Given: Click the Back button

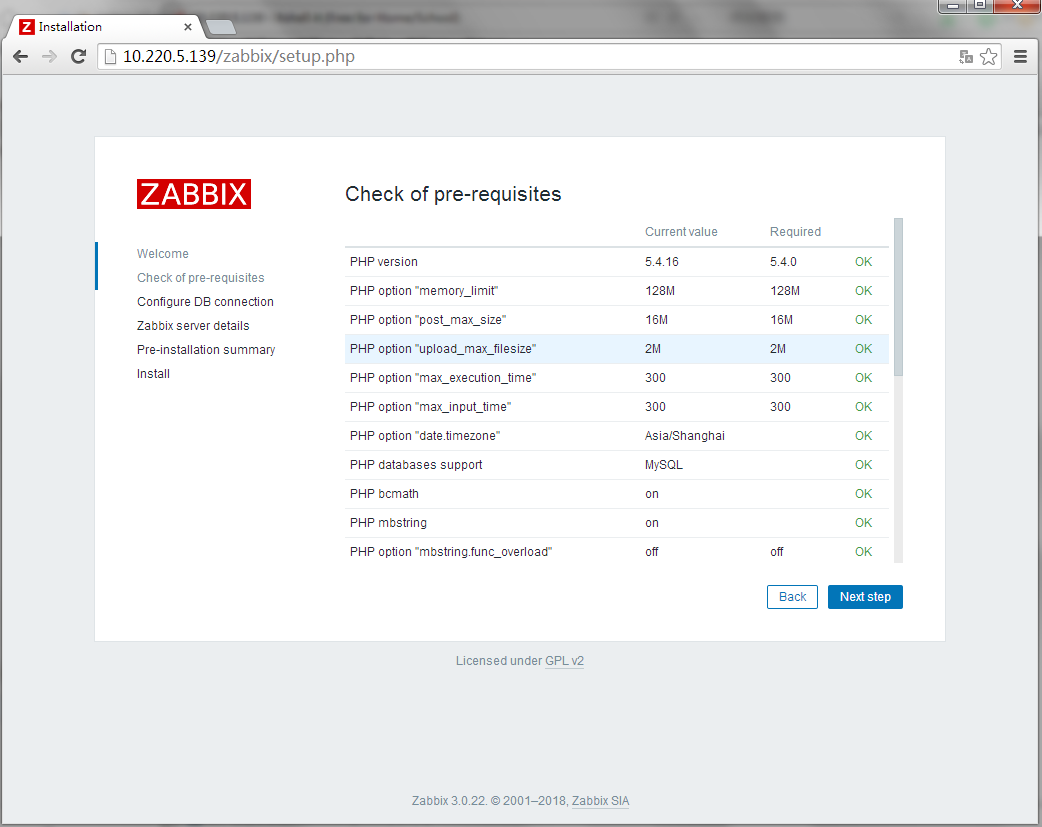Looking at the screenshot, I should point(792,597).
